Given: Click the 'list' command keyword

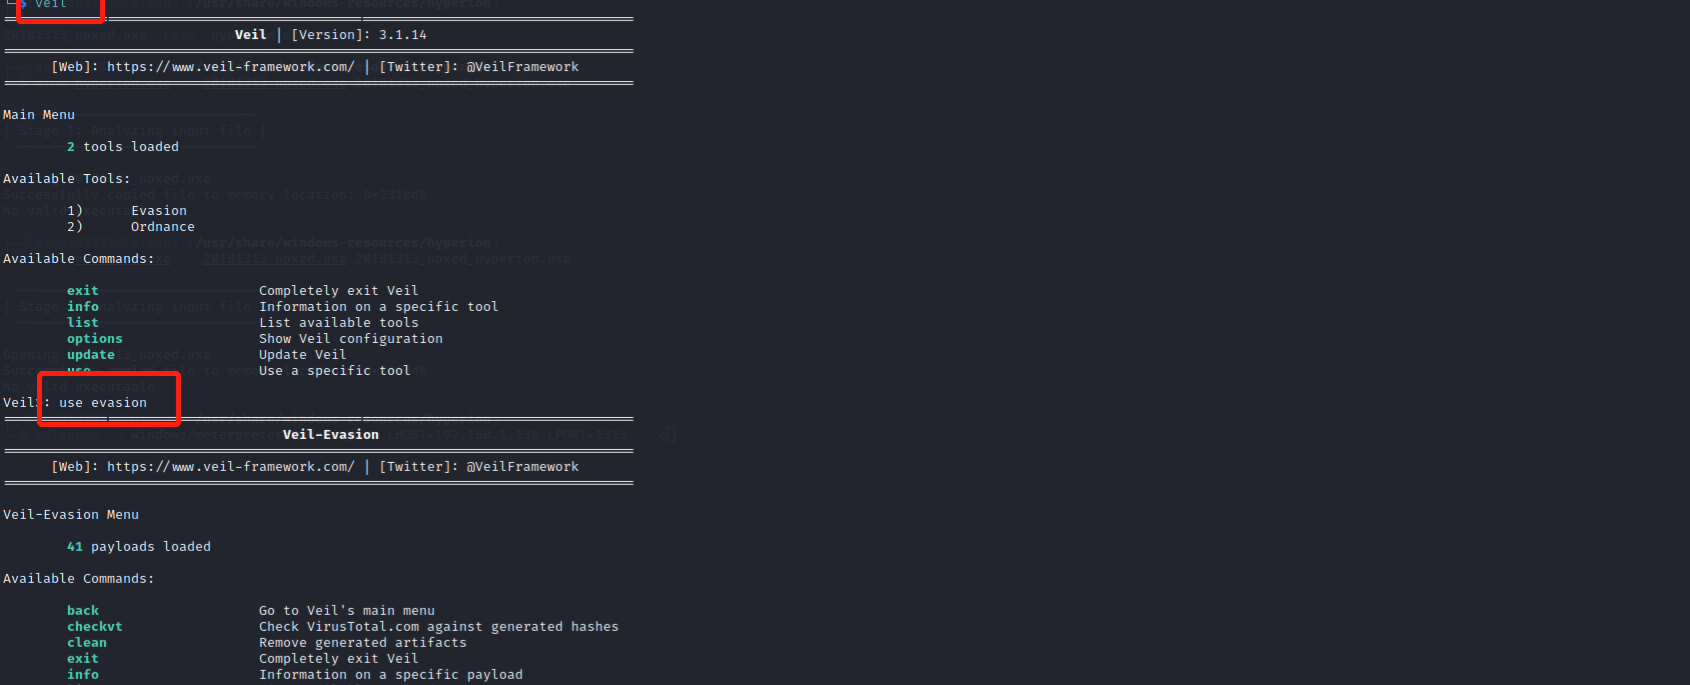Looking at the screenshot, I should [x=83, y=323].
